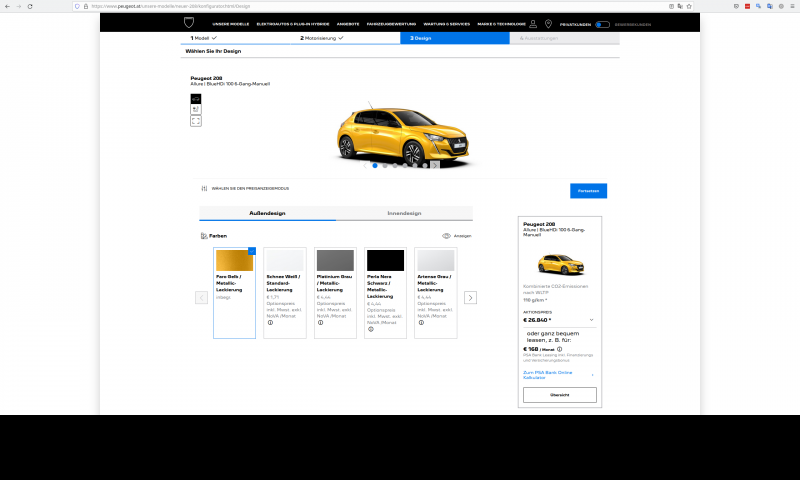This screenshot has width=800, height=480.
Task: Open the user account icon
Action: coord(533,24)
